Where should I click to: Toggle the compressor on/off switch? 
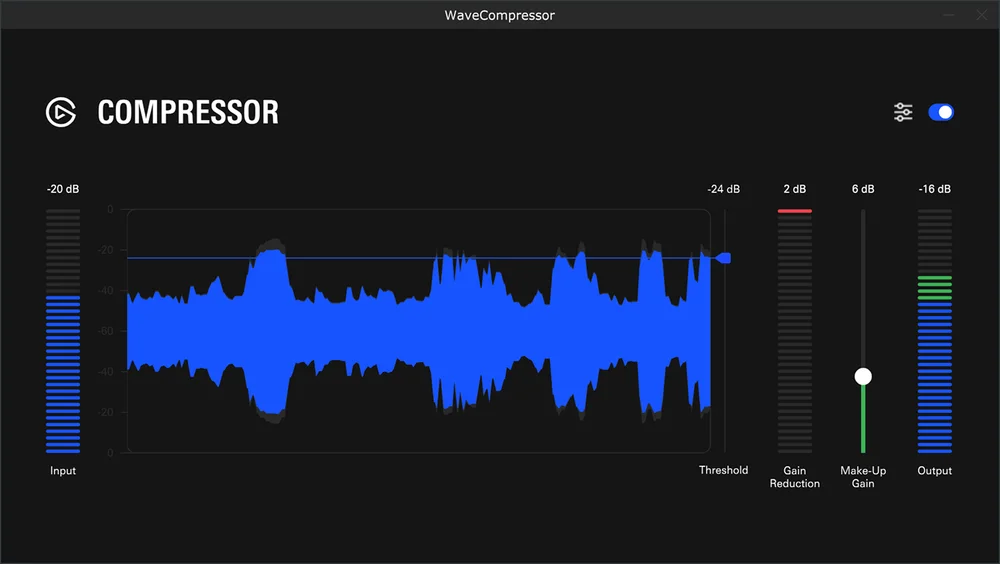click(941, 112)
